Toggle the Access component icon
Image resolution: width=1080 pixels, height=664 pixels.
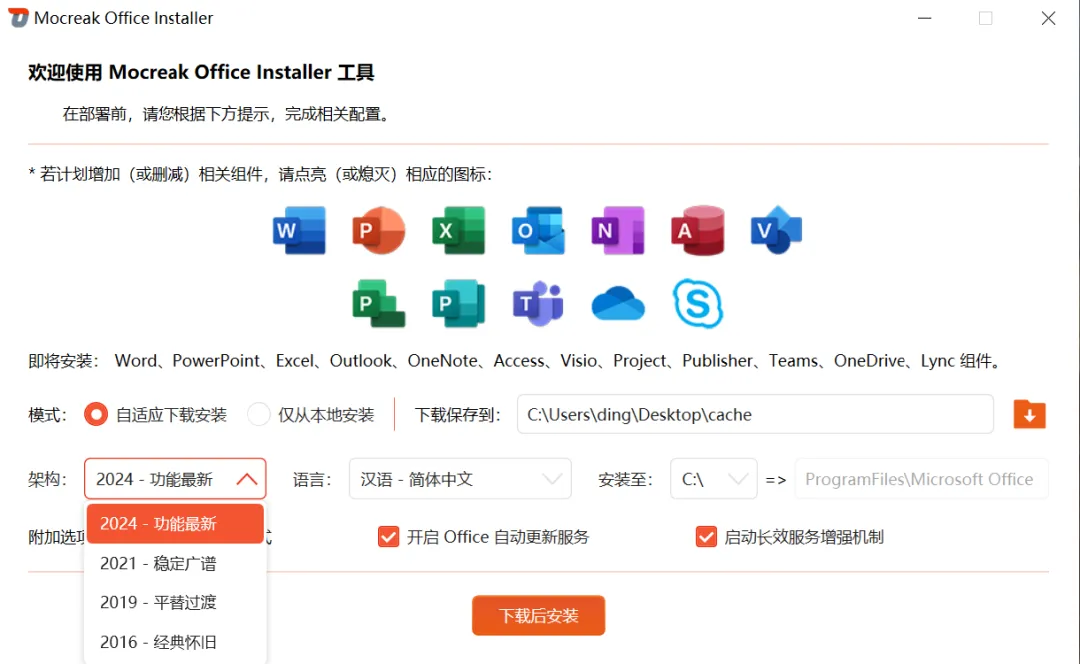tap(698, 230)
